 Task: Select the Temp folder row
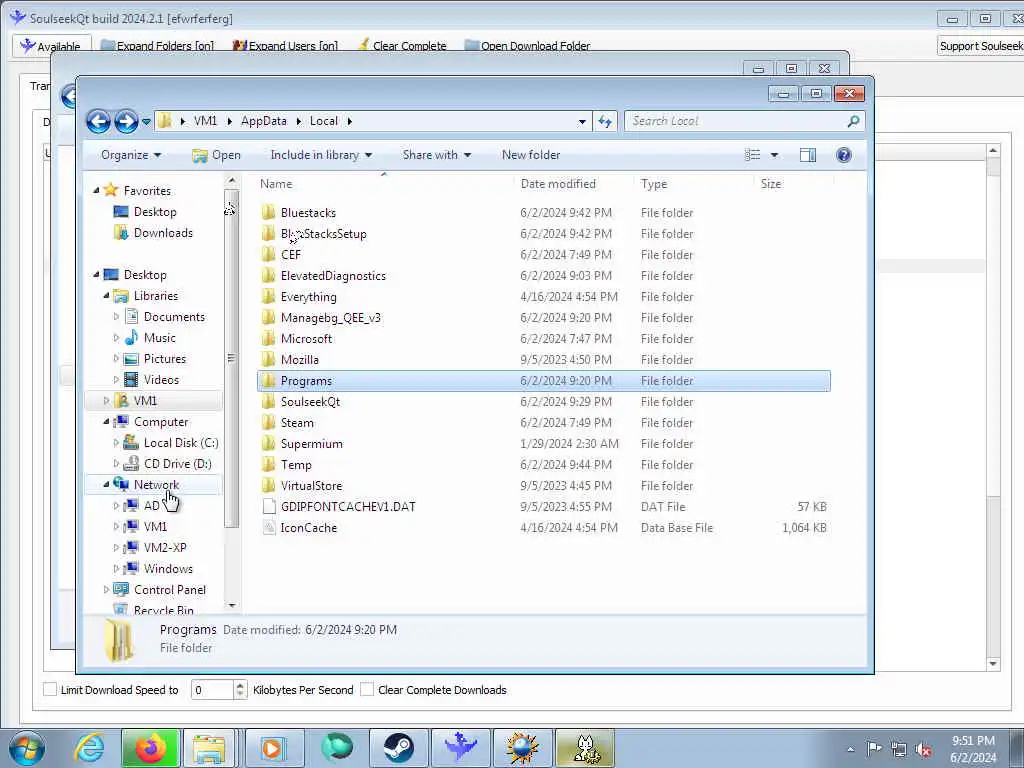pyautogui.click(x=543, y=464)
